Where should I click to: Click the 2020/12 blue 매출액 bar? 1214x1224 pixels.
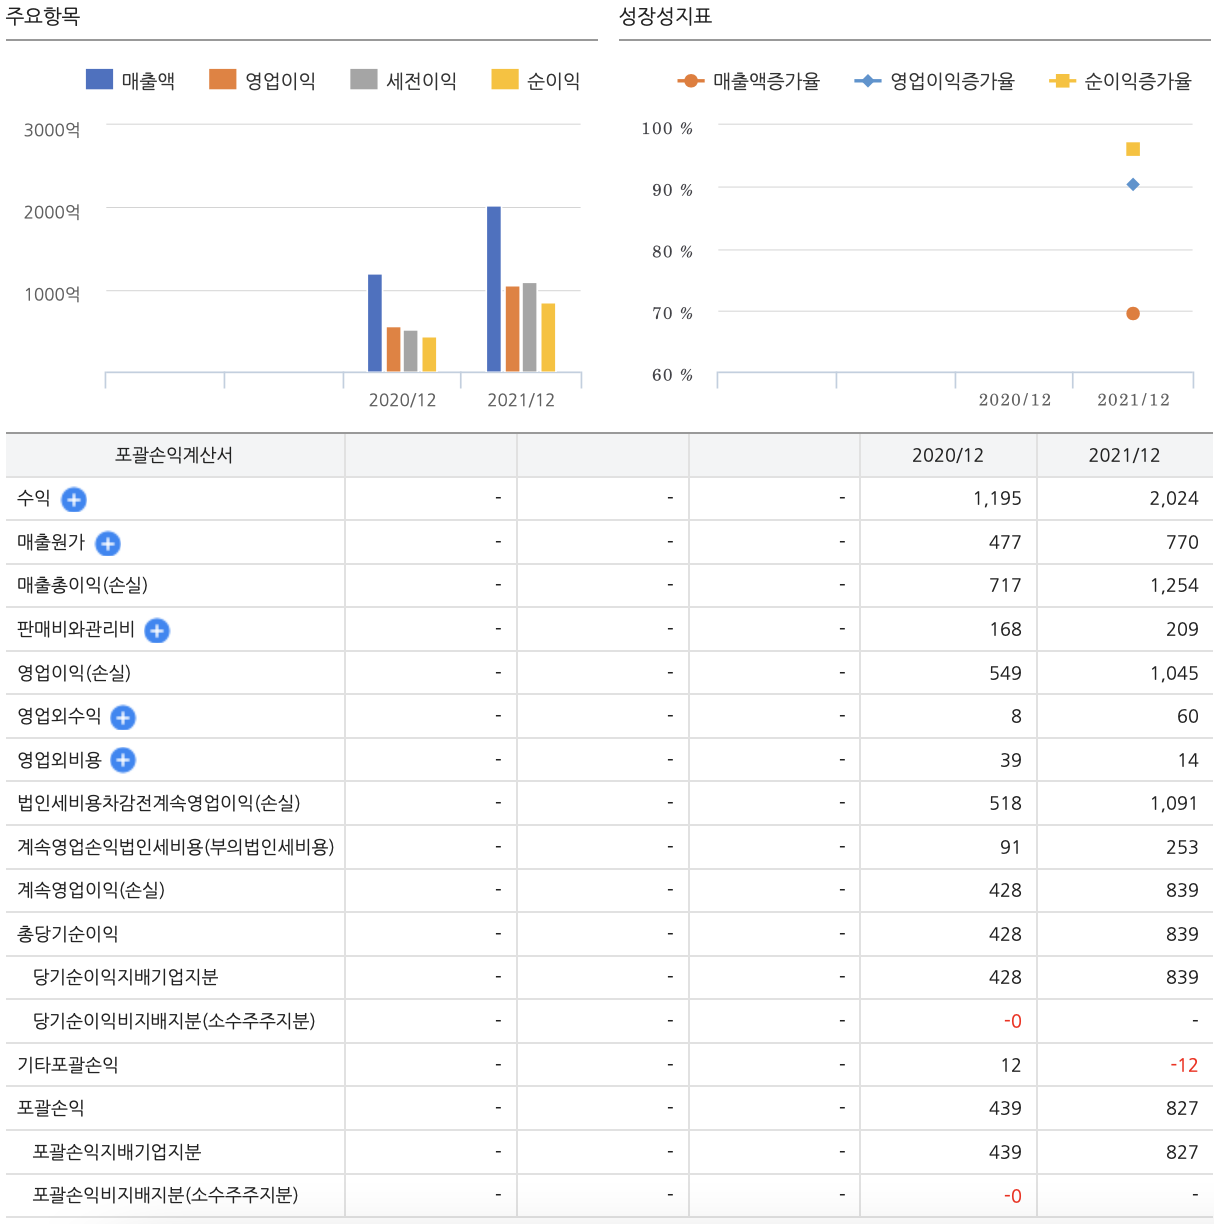point(375,323)
